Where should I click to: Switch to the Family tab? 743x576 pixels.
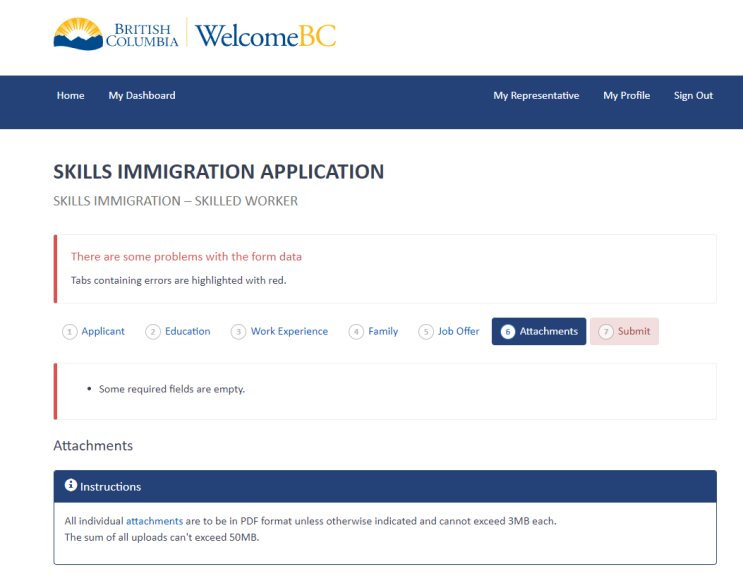373,332
